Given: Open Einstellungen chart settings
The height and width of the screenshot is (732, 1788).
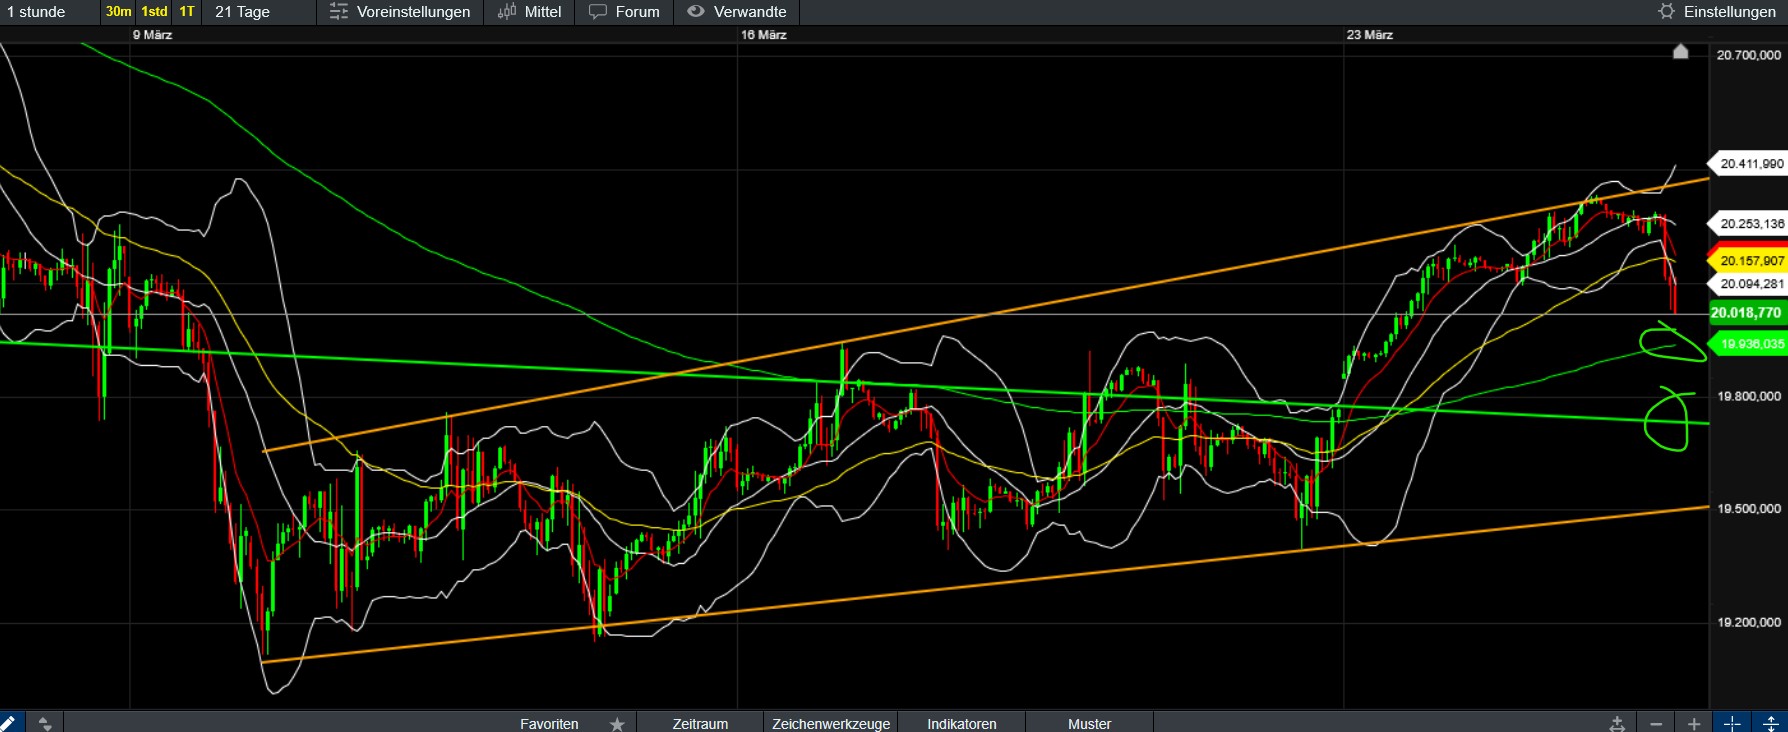Looking at the screenshot, I should coord(1716,12).
